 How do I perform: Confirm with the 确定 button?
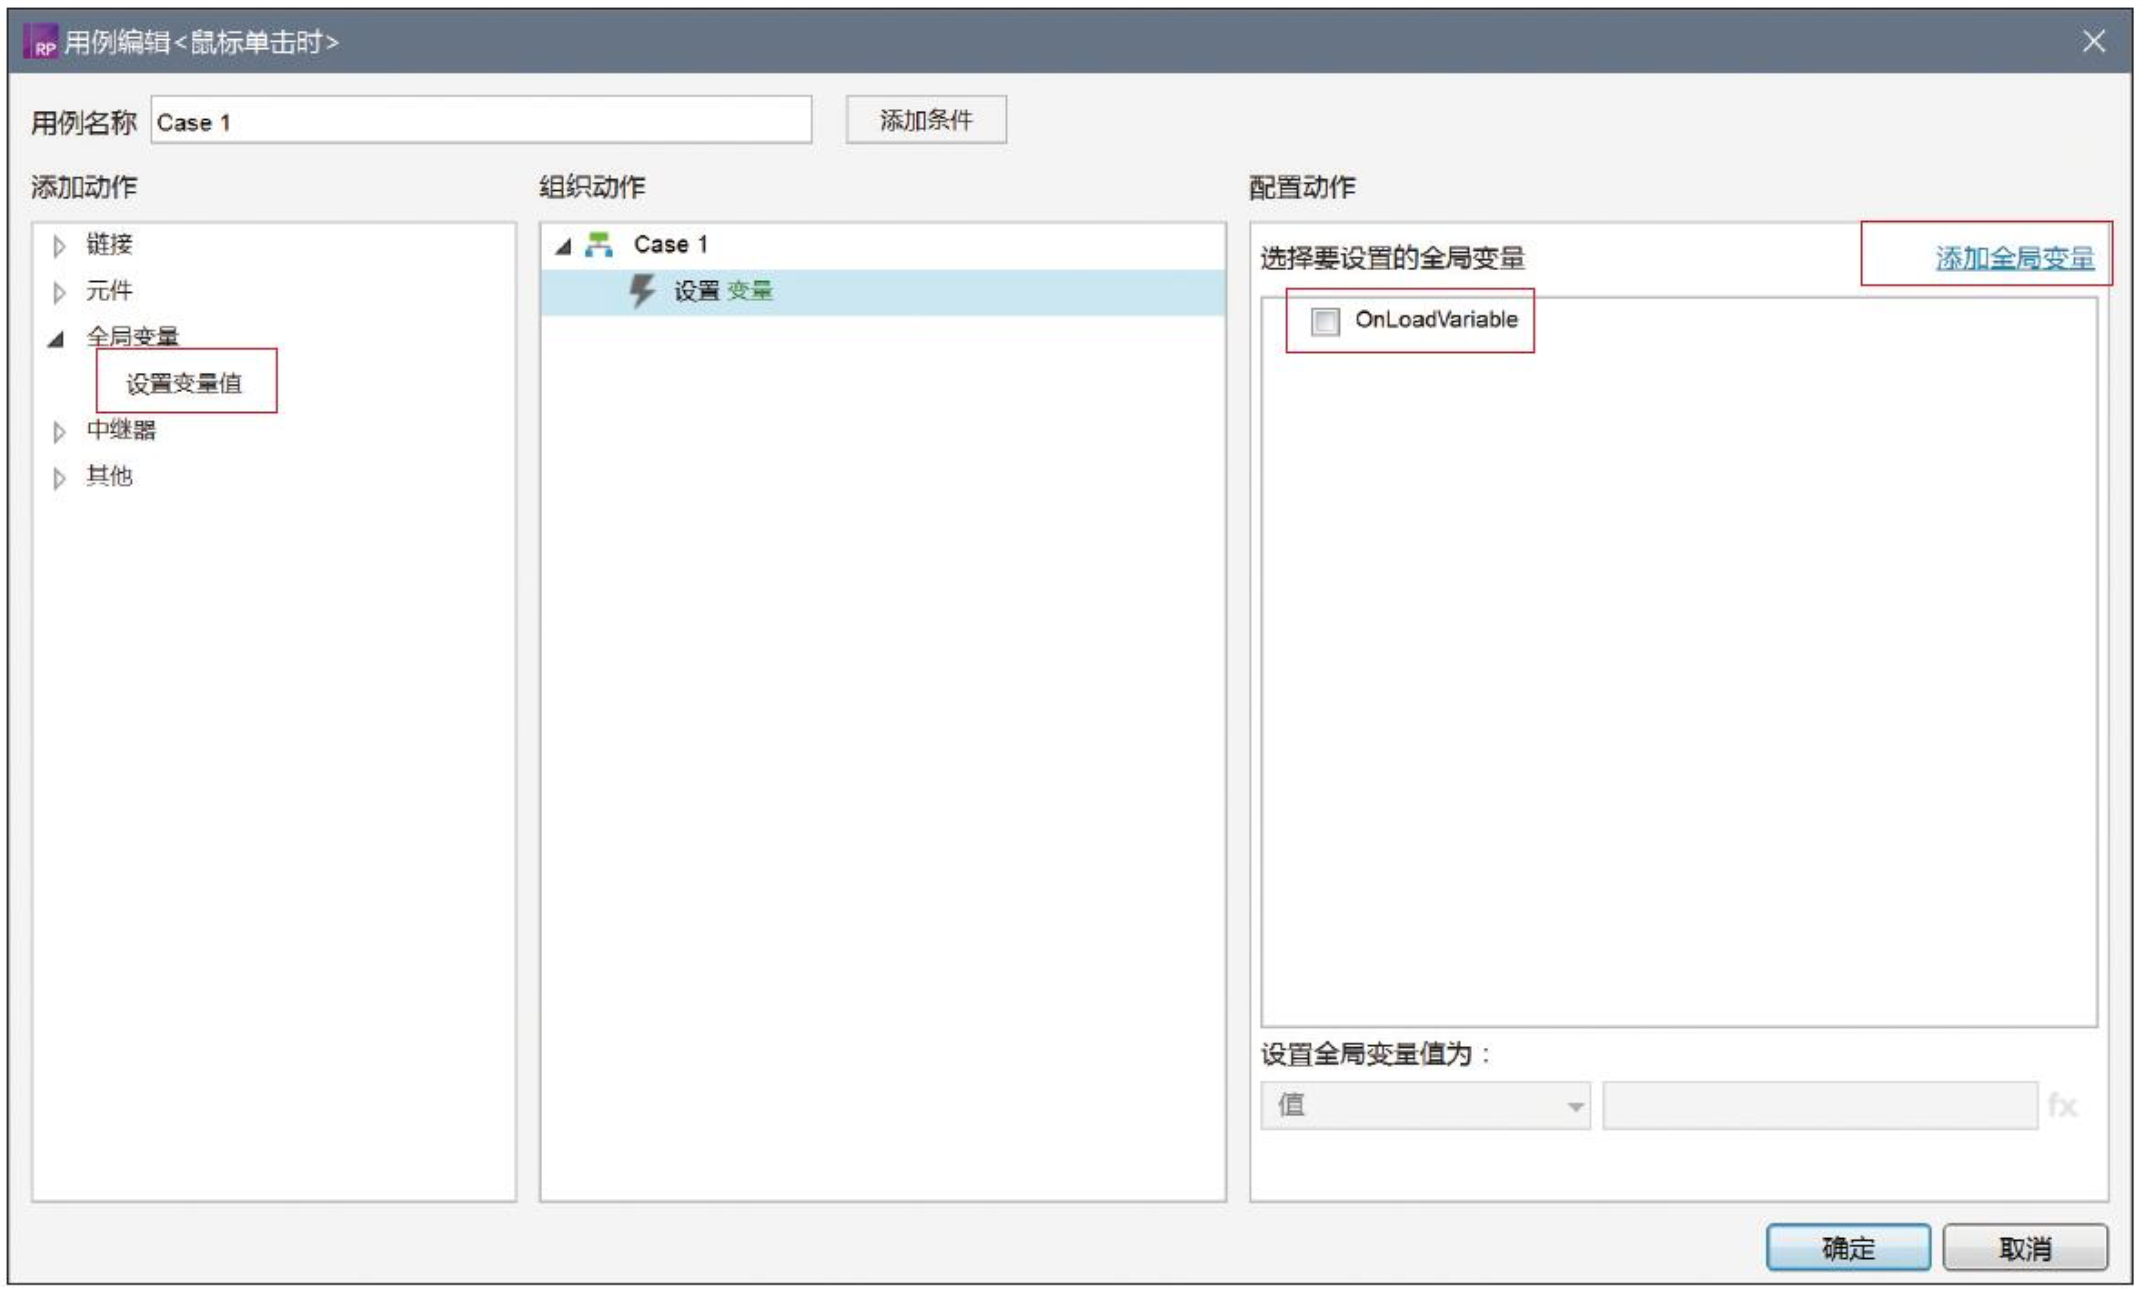point(1848,1248)
